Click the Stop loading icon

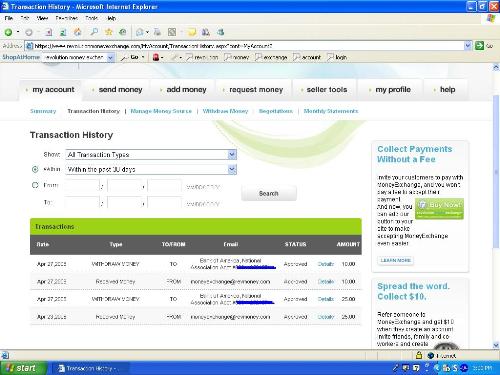[49, 32]
